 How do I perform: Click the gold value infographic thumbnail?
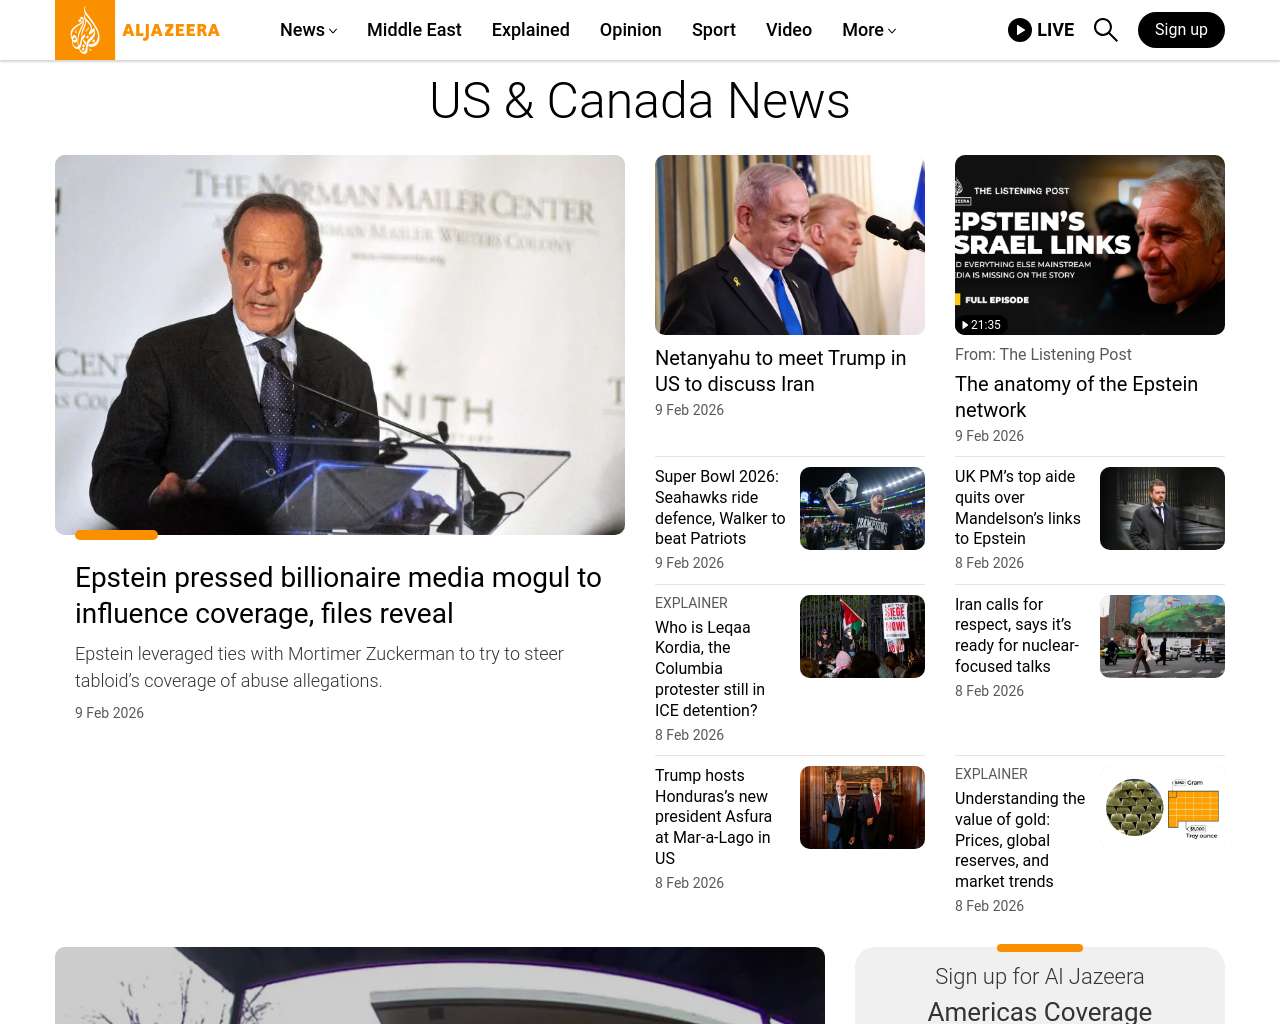(1162, 807)
